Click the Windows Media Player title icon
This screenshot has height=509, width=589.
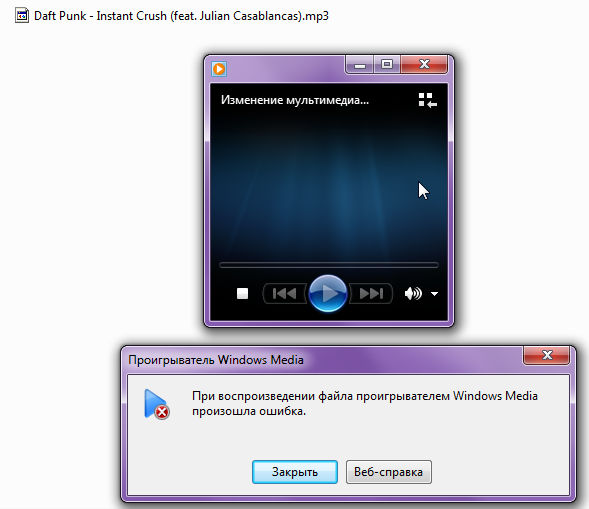click(x=219, y=69)
